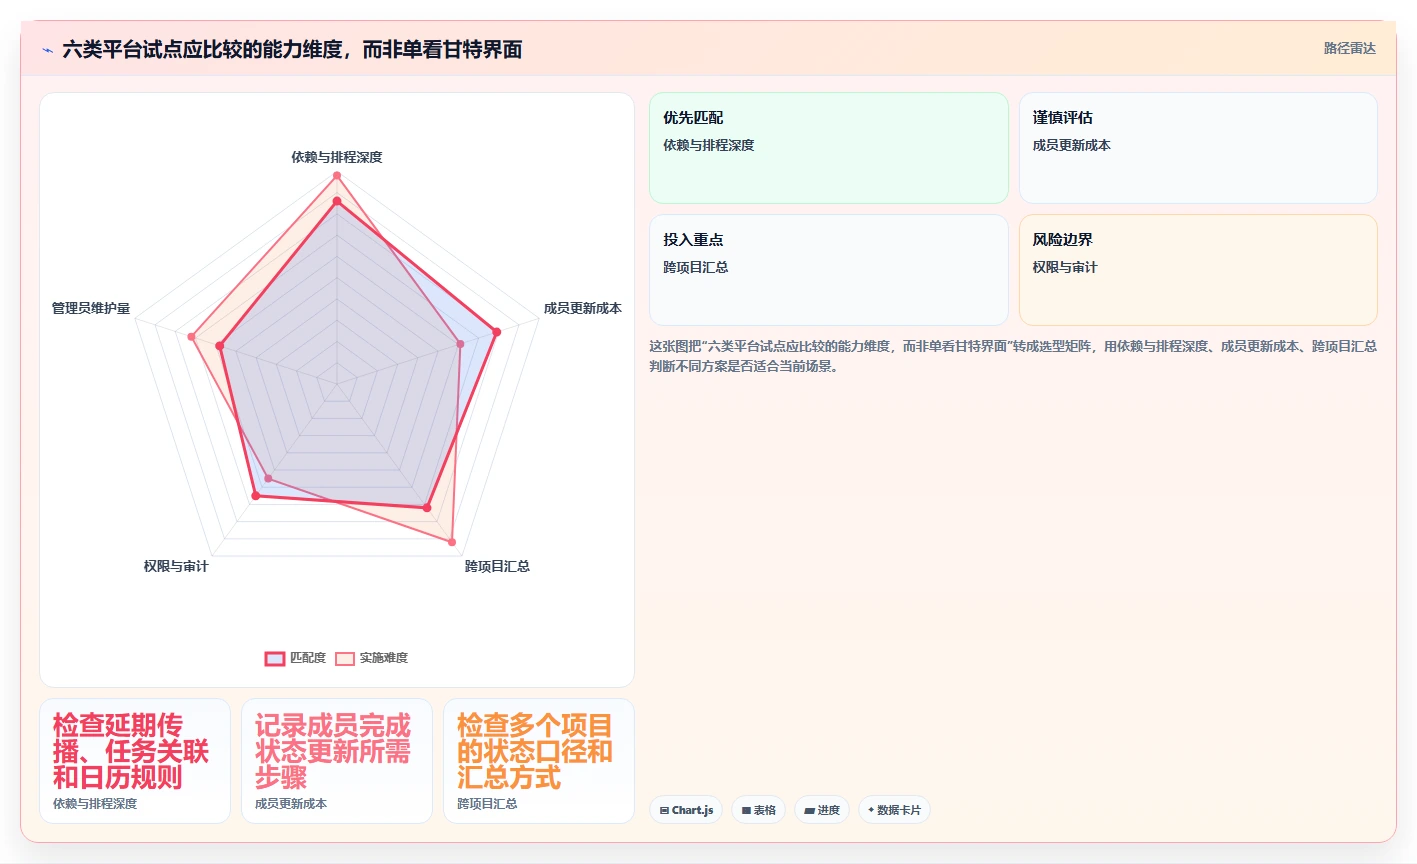Toggle the 匹配度 legend color box
The width and height of the screenshot is (1417, 864).
[x=275, y=658]
